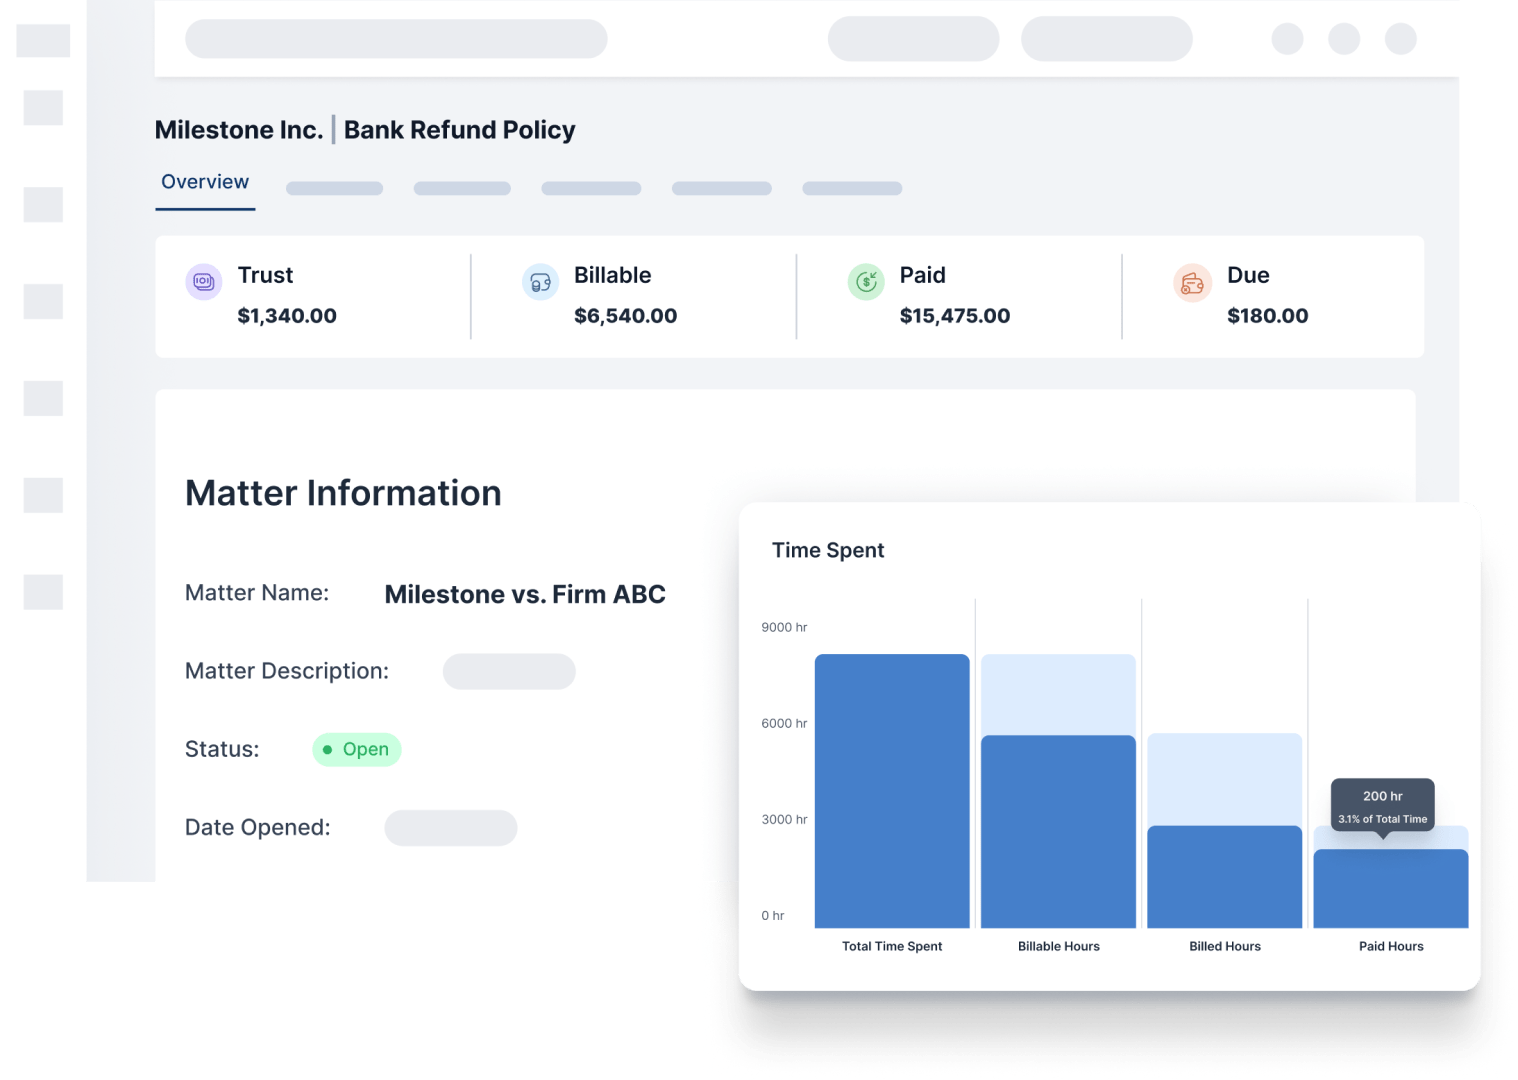This screenshot has height=1080, width=1518.
Task: Open the Matter Description field selector
Action: point(509,671)
